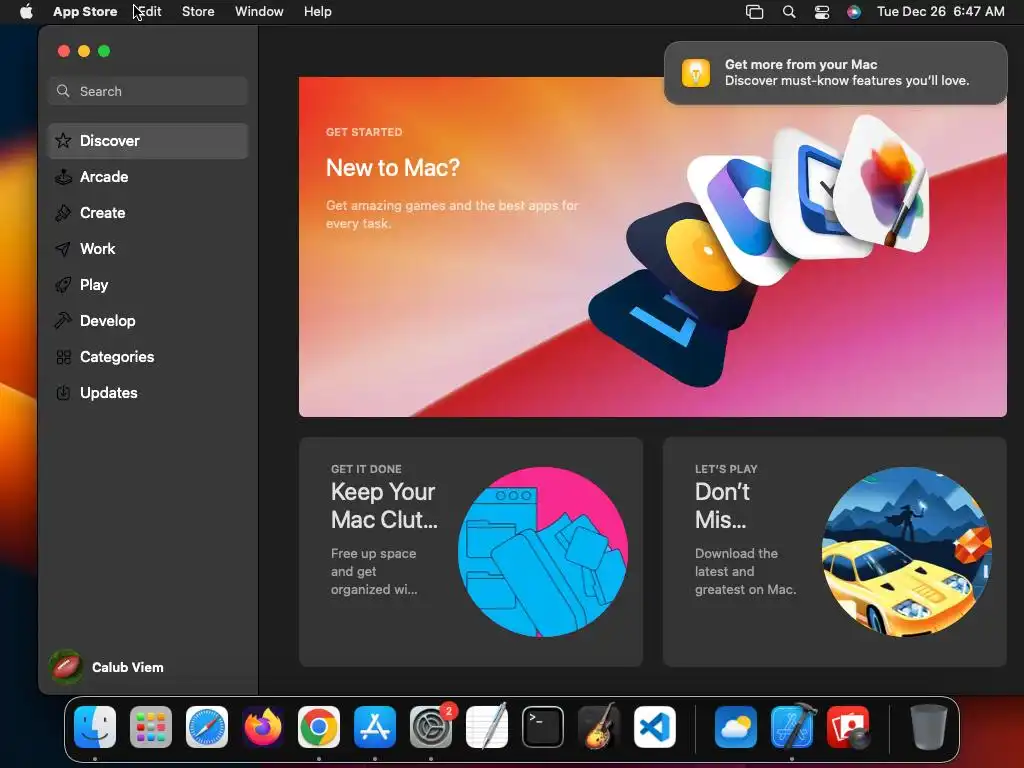Open the Keep Your Mac Clutter-free card
The width and height of the screenshot is (1024, 768).
click(x=471, y=552)
